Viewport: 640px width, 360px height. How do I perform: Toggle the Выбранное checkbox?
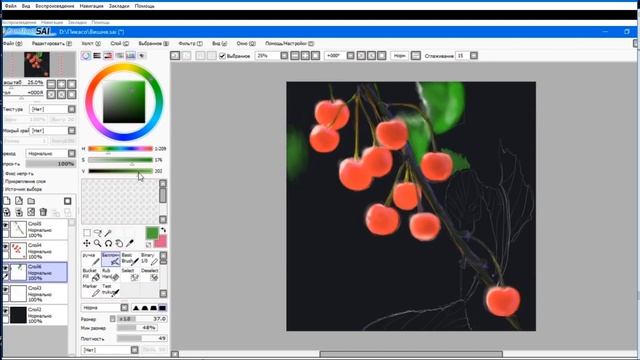click(x=222, y=56)
